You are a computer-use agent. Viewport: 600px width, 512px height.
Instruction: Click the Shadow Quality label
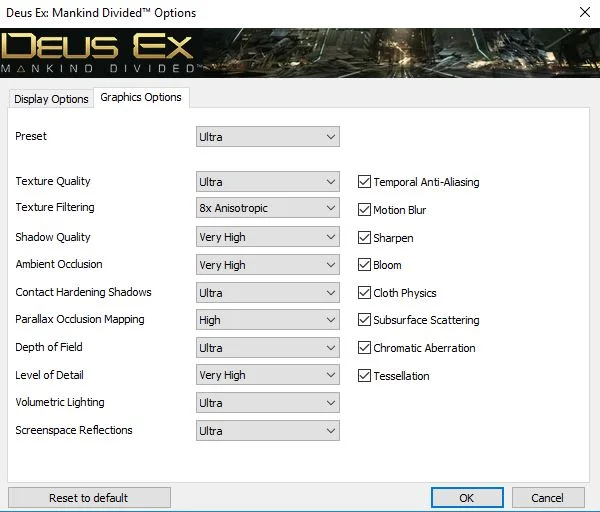(53, 237)
